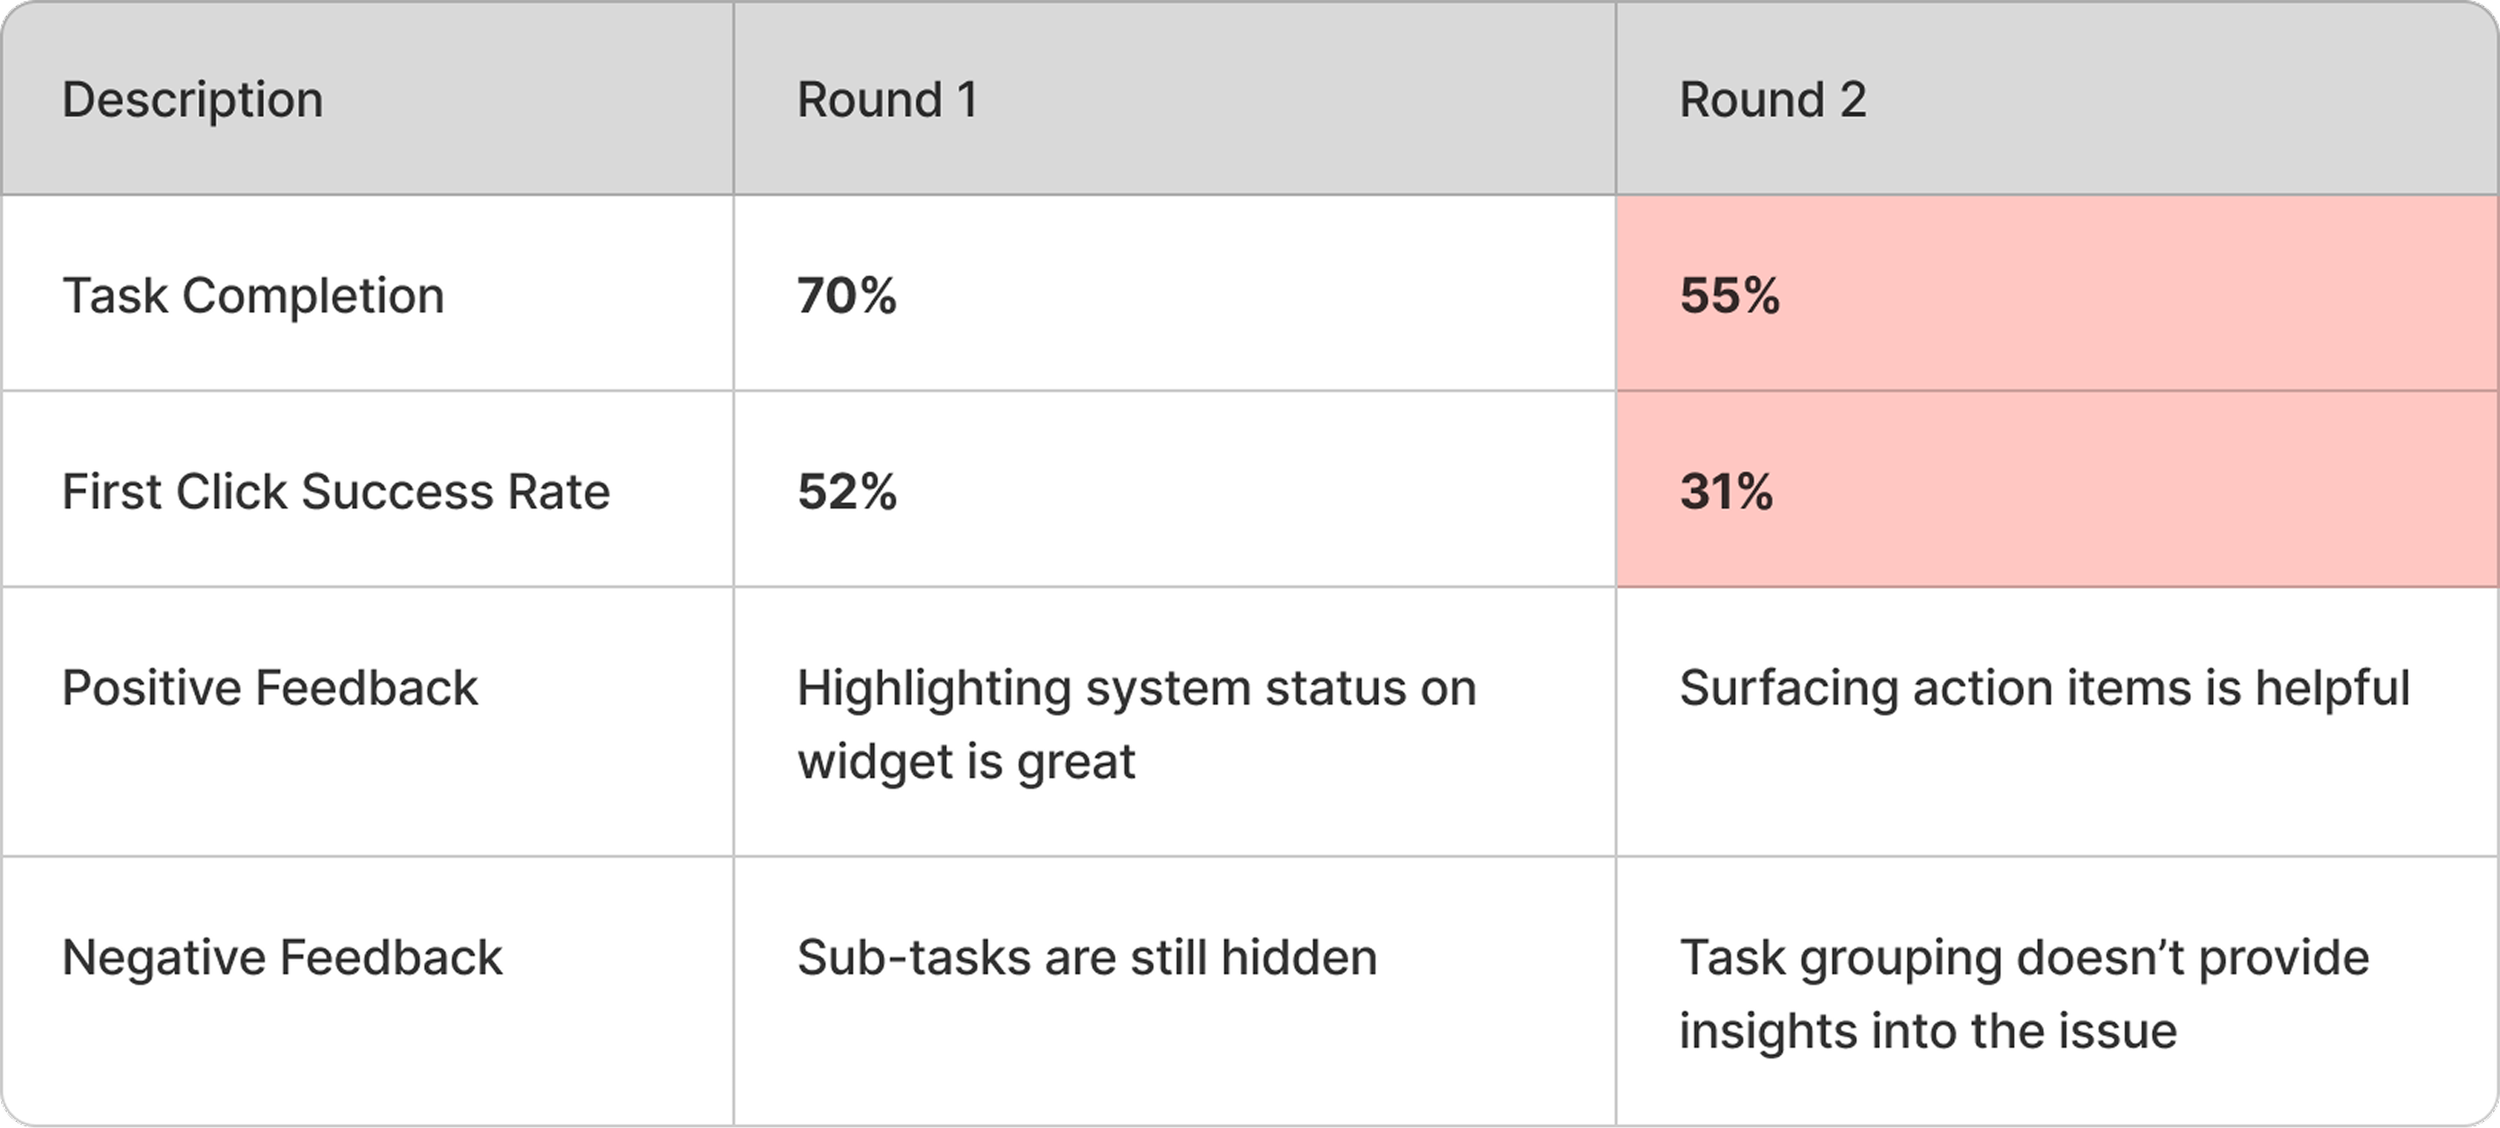The width and height of the screenshot is (2500, 1128).
Task: Click the First Click Success Rate label
Action: (336, 492)
